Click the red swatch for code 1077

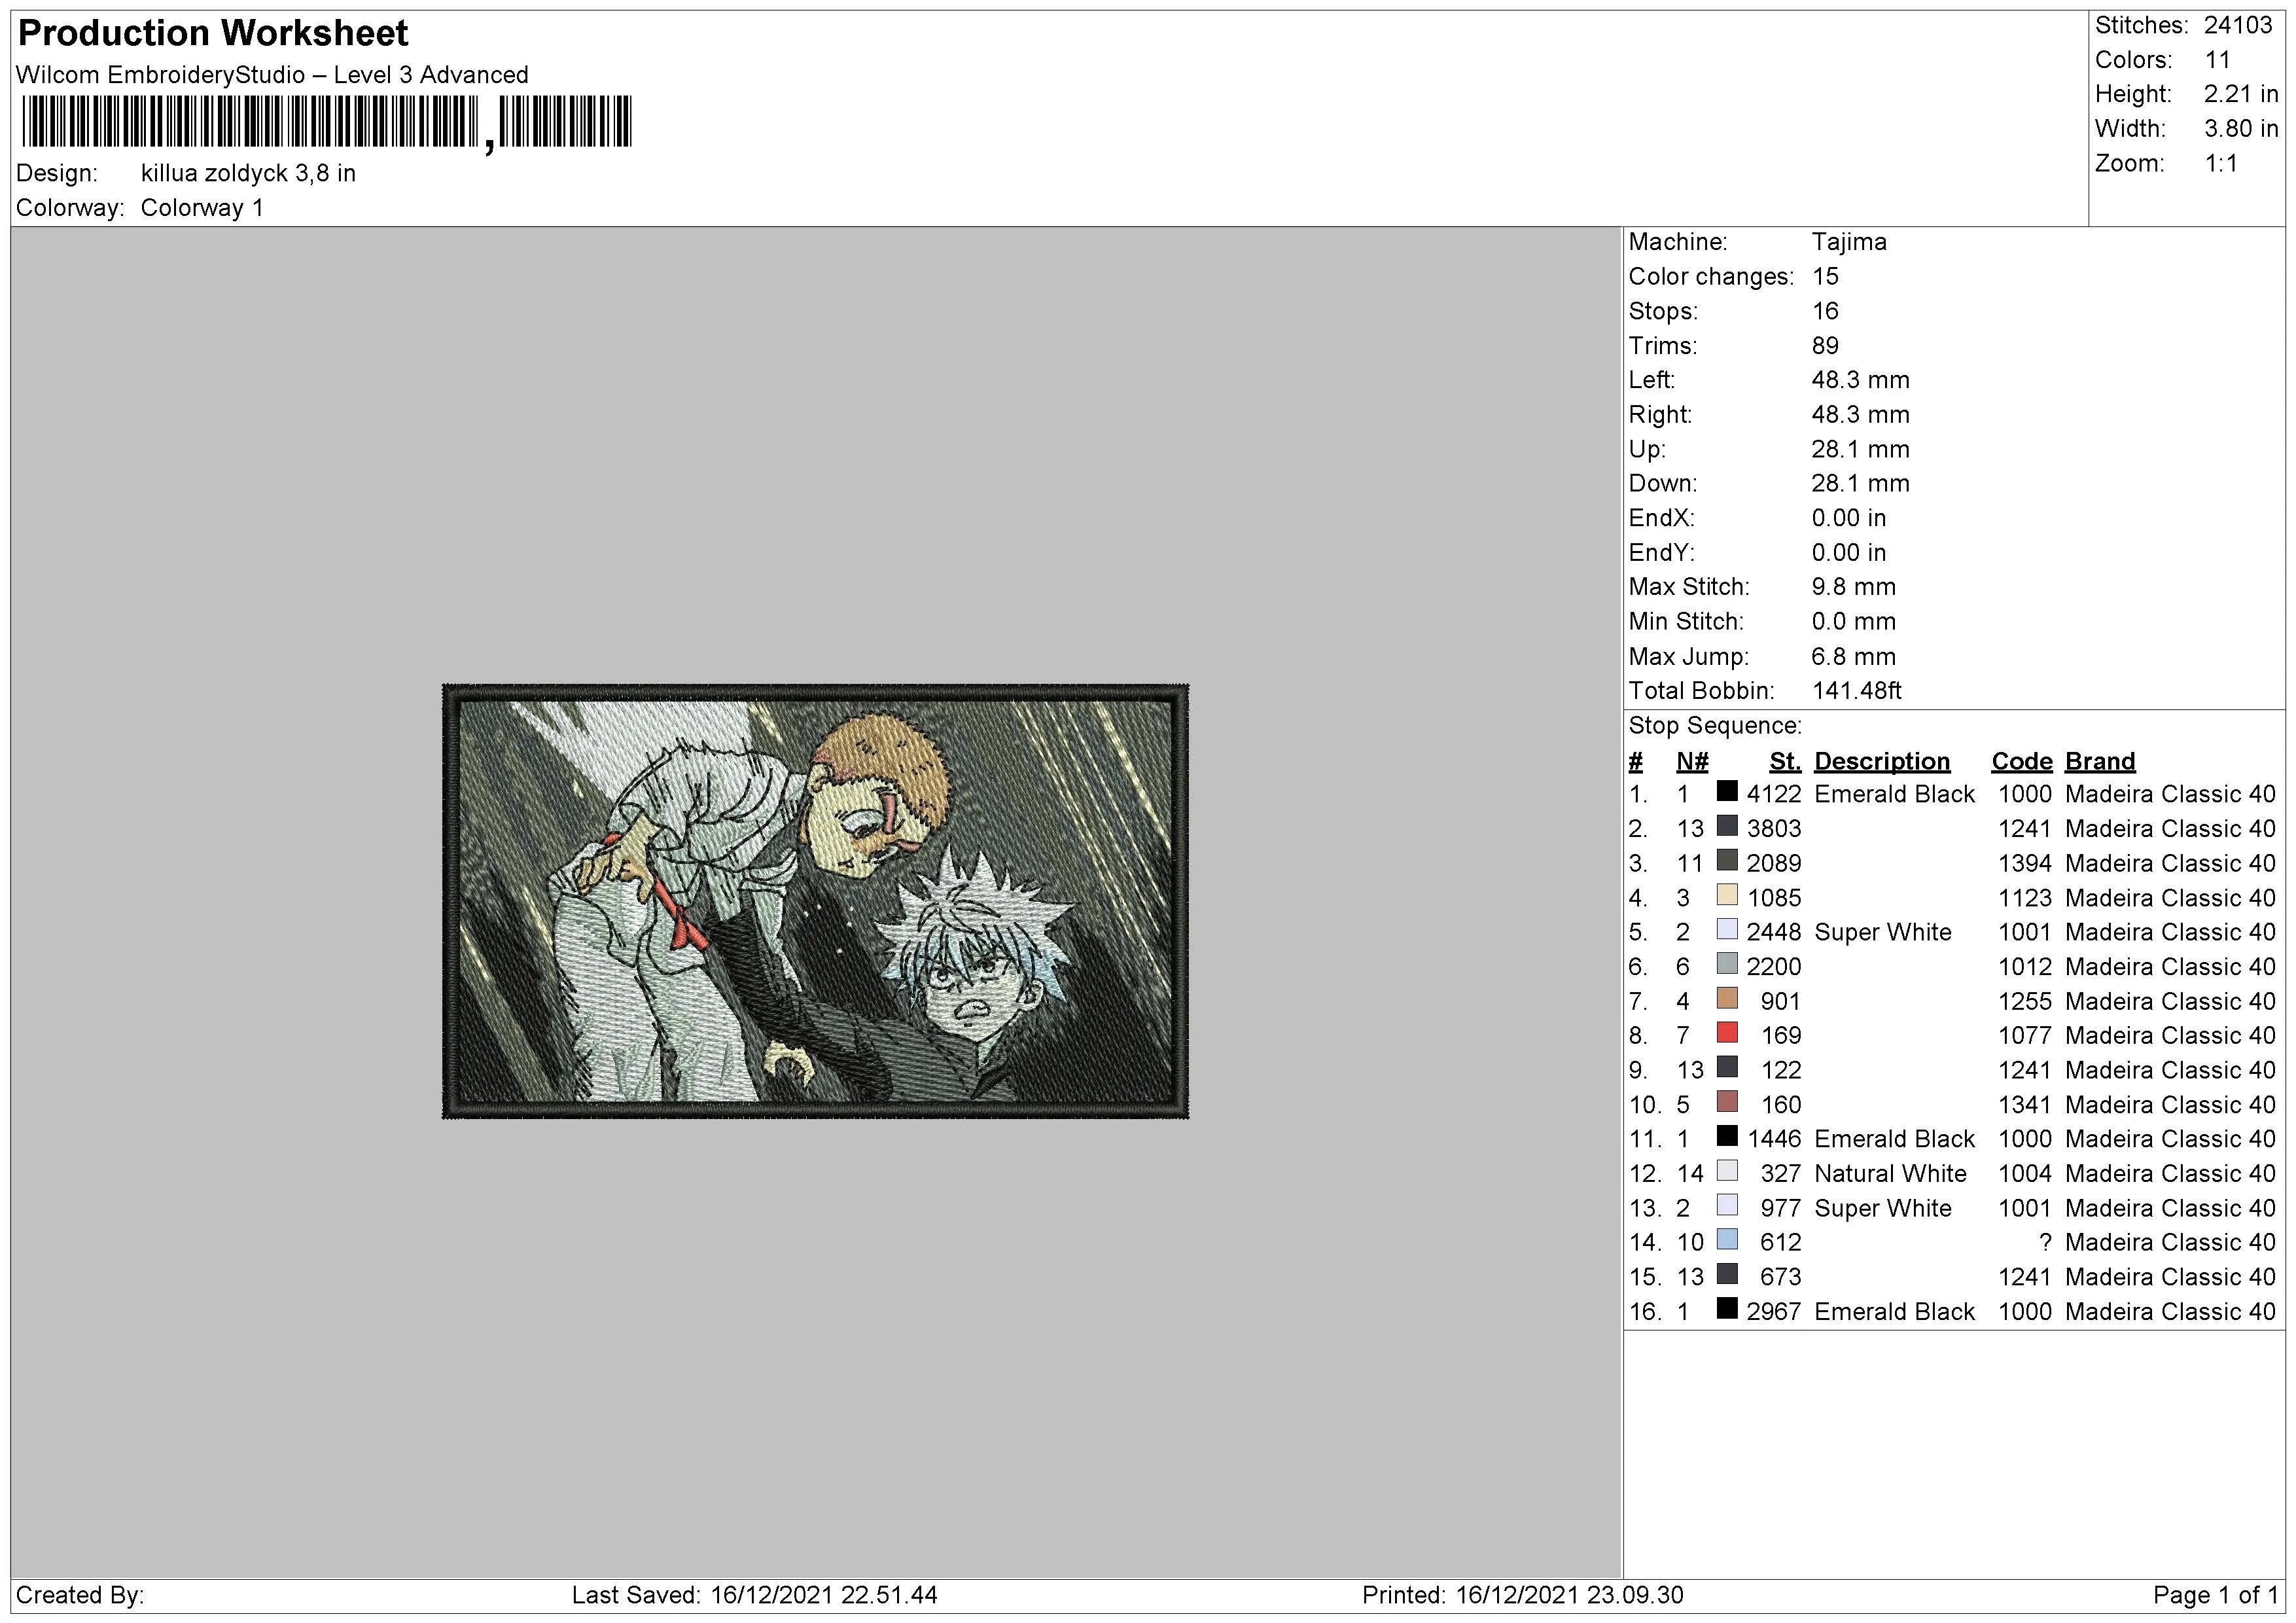pos(1727,1033)
